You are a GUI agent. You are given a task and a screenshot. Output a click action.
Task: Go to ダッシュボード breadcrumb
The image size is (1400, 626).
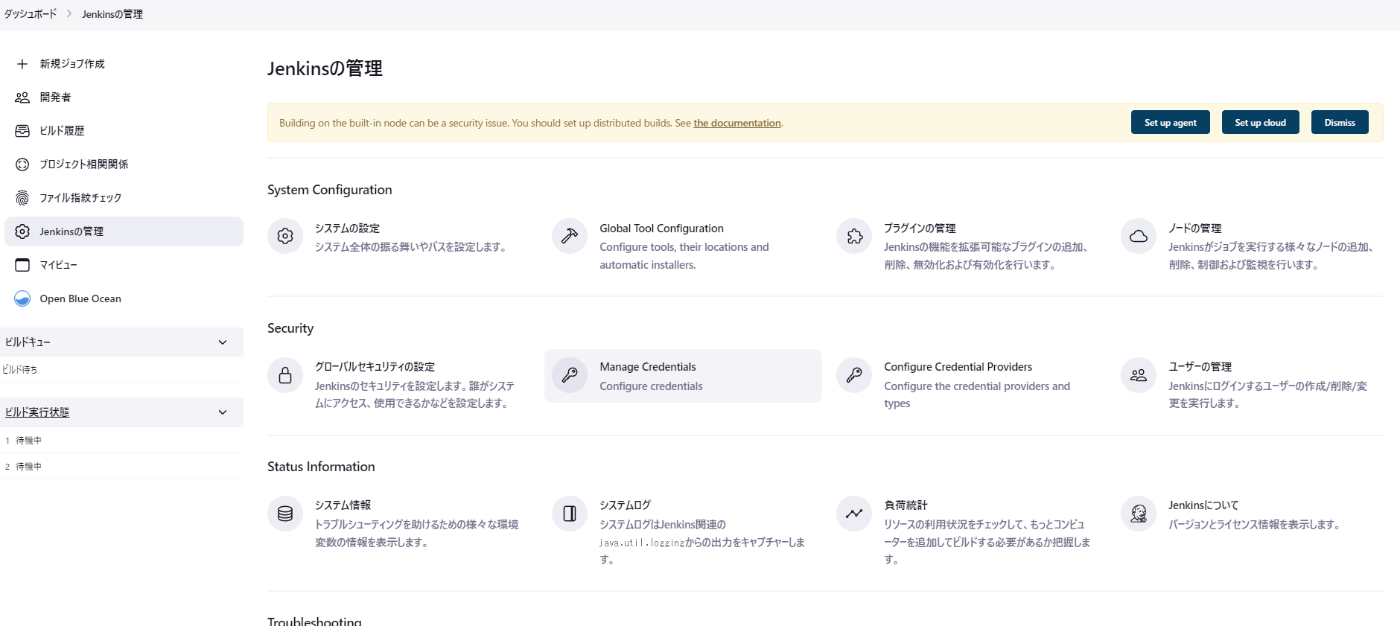(30, 14)
